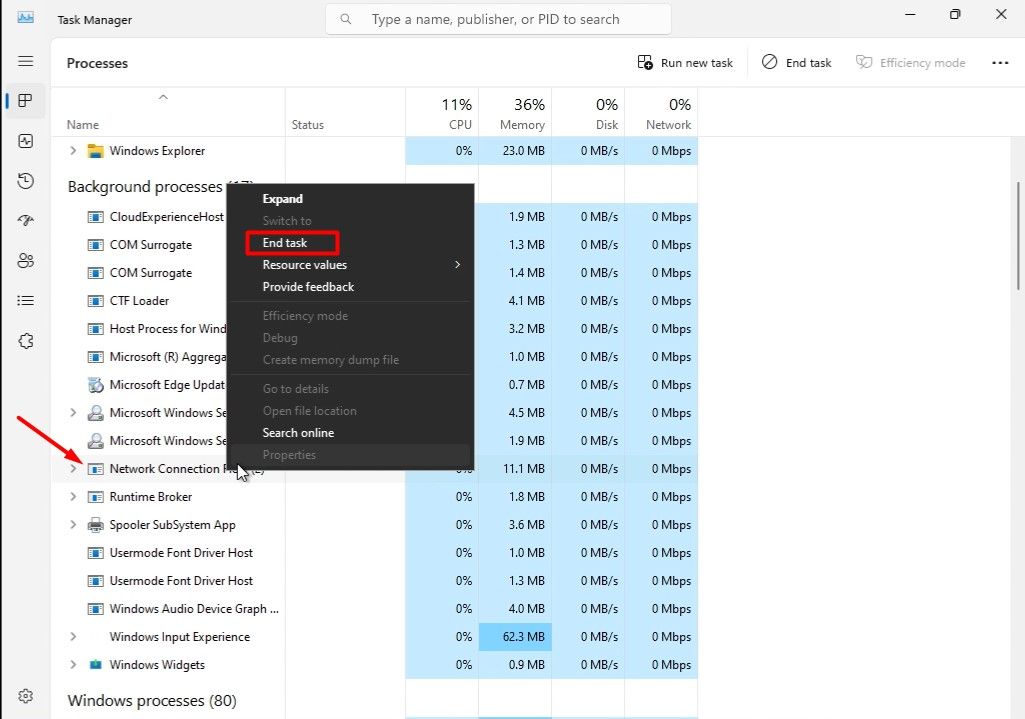1025x719 pixels.
Task: Select the Performance sidebar icon
Action: click(25, 140)
